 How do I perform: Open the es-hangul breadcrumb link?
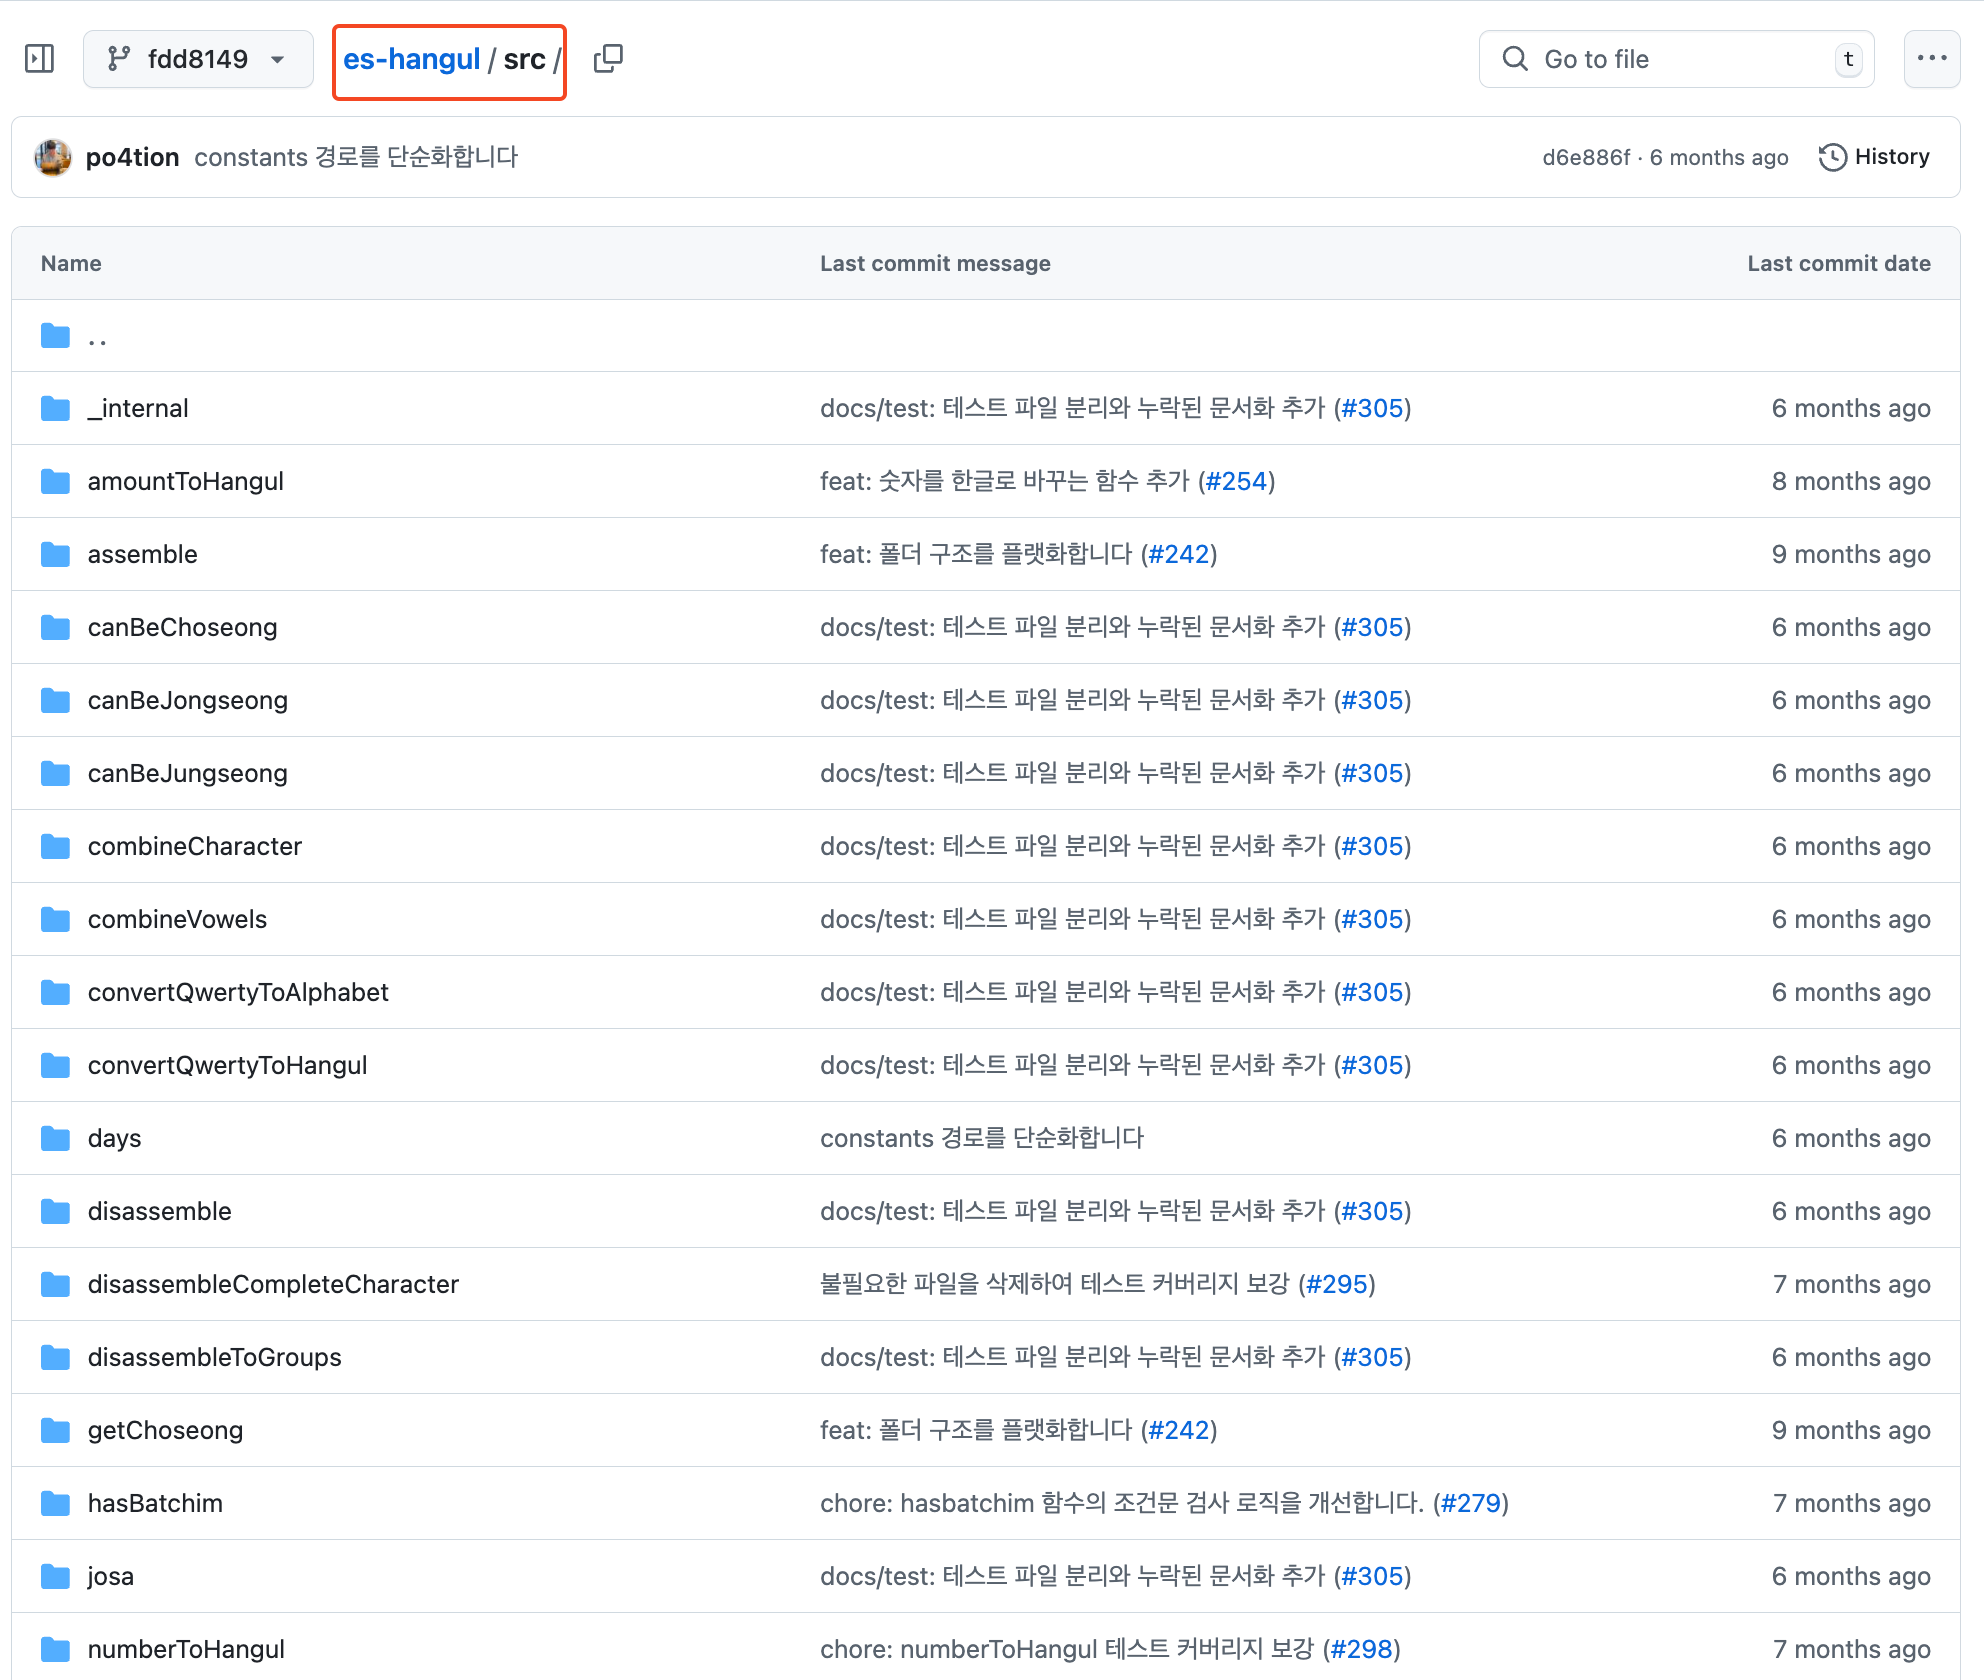click(x=411, y=59)
